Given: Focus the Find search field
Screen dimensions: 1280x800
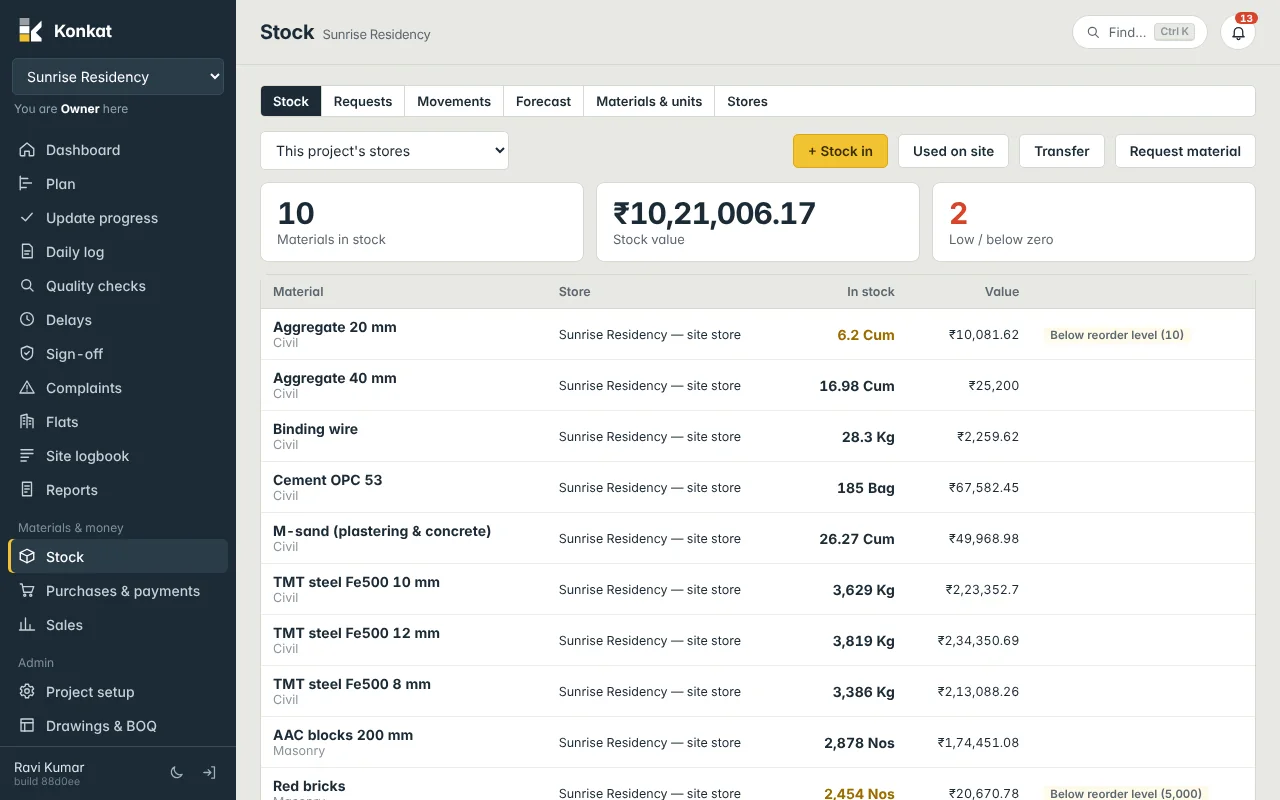Looking at the screenshot, I should (x=1140, y=32).
